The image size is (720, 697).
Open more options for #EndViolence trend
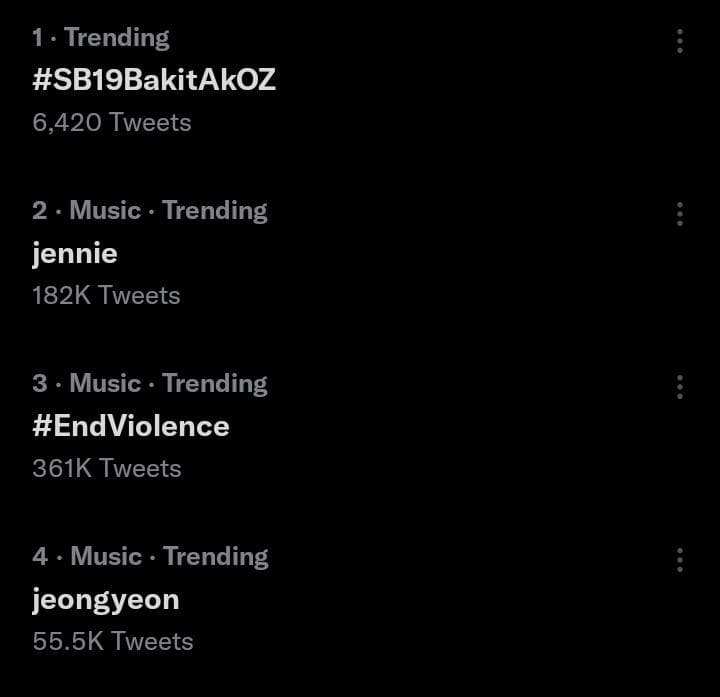[x=680, y=387]
